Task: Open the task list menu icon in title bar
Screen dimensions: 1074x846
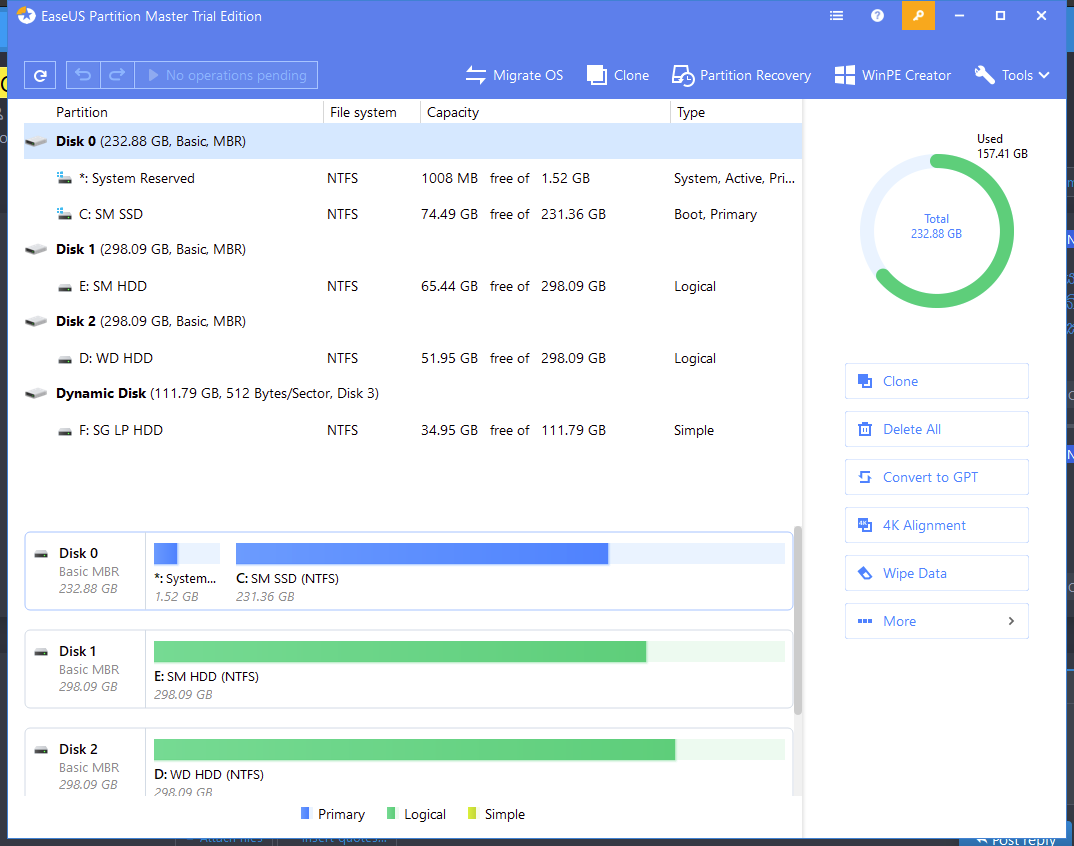Action: (836, 15)
